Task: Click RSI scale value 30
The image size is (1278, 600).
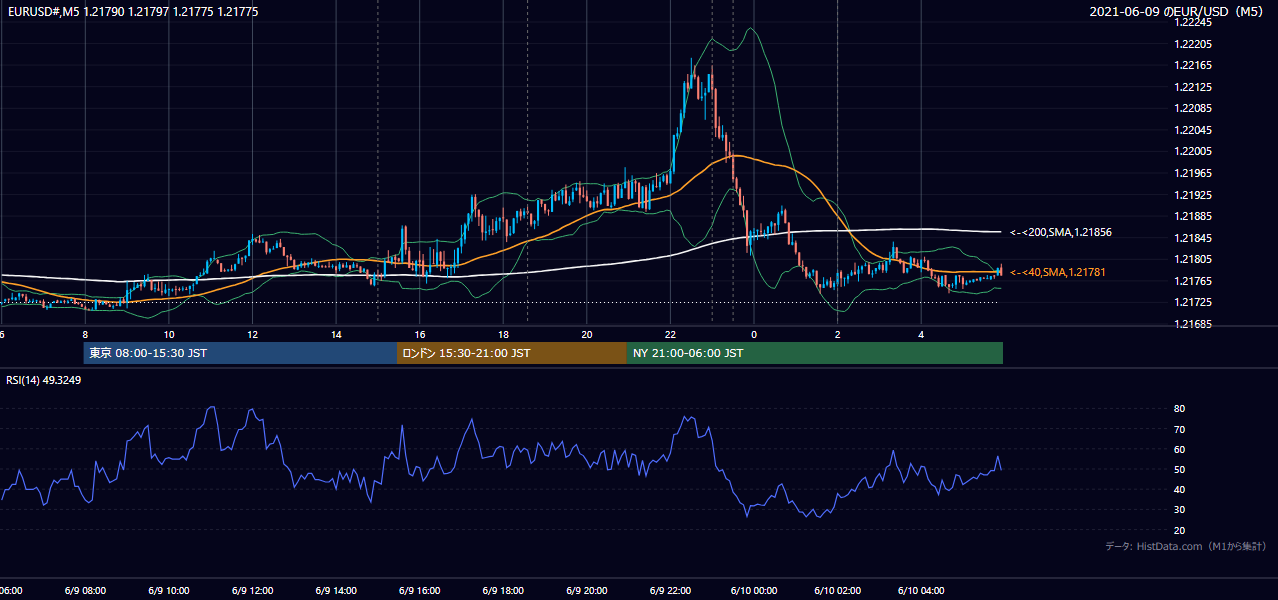Action: click(x=1179, y=509)
